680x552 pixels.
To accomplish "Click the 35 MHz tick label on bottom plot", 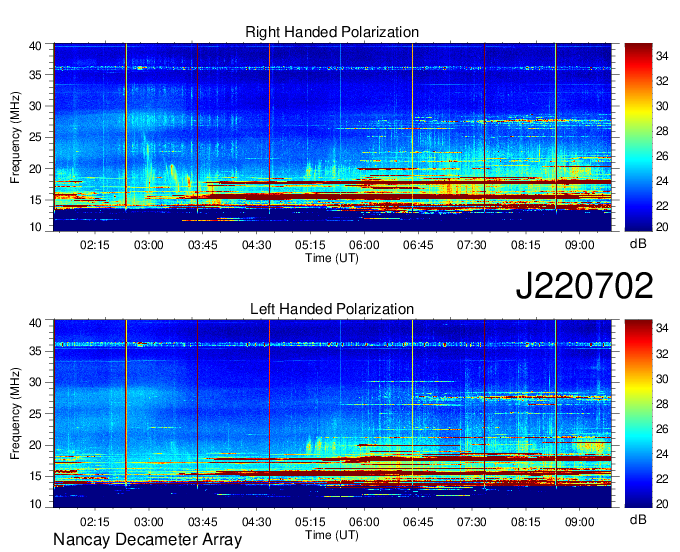I will point(35,352).
